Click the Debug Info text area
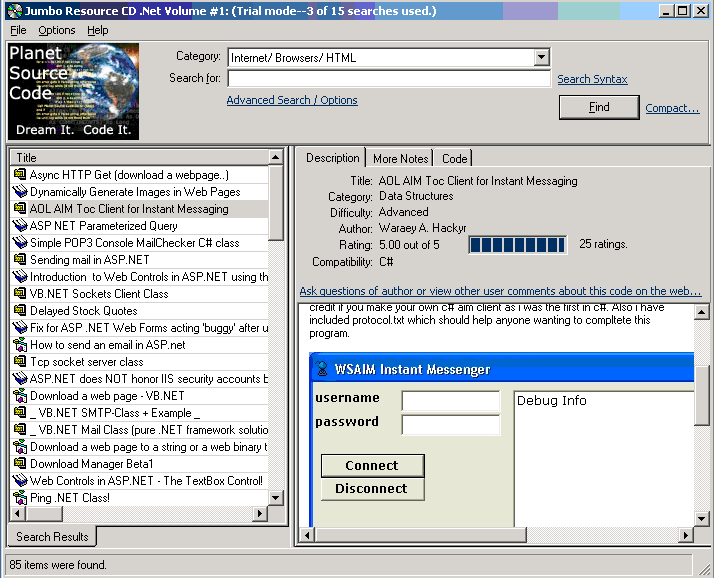 point(604,458)
